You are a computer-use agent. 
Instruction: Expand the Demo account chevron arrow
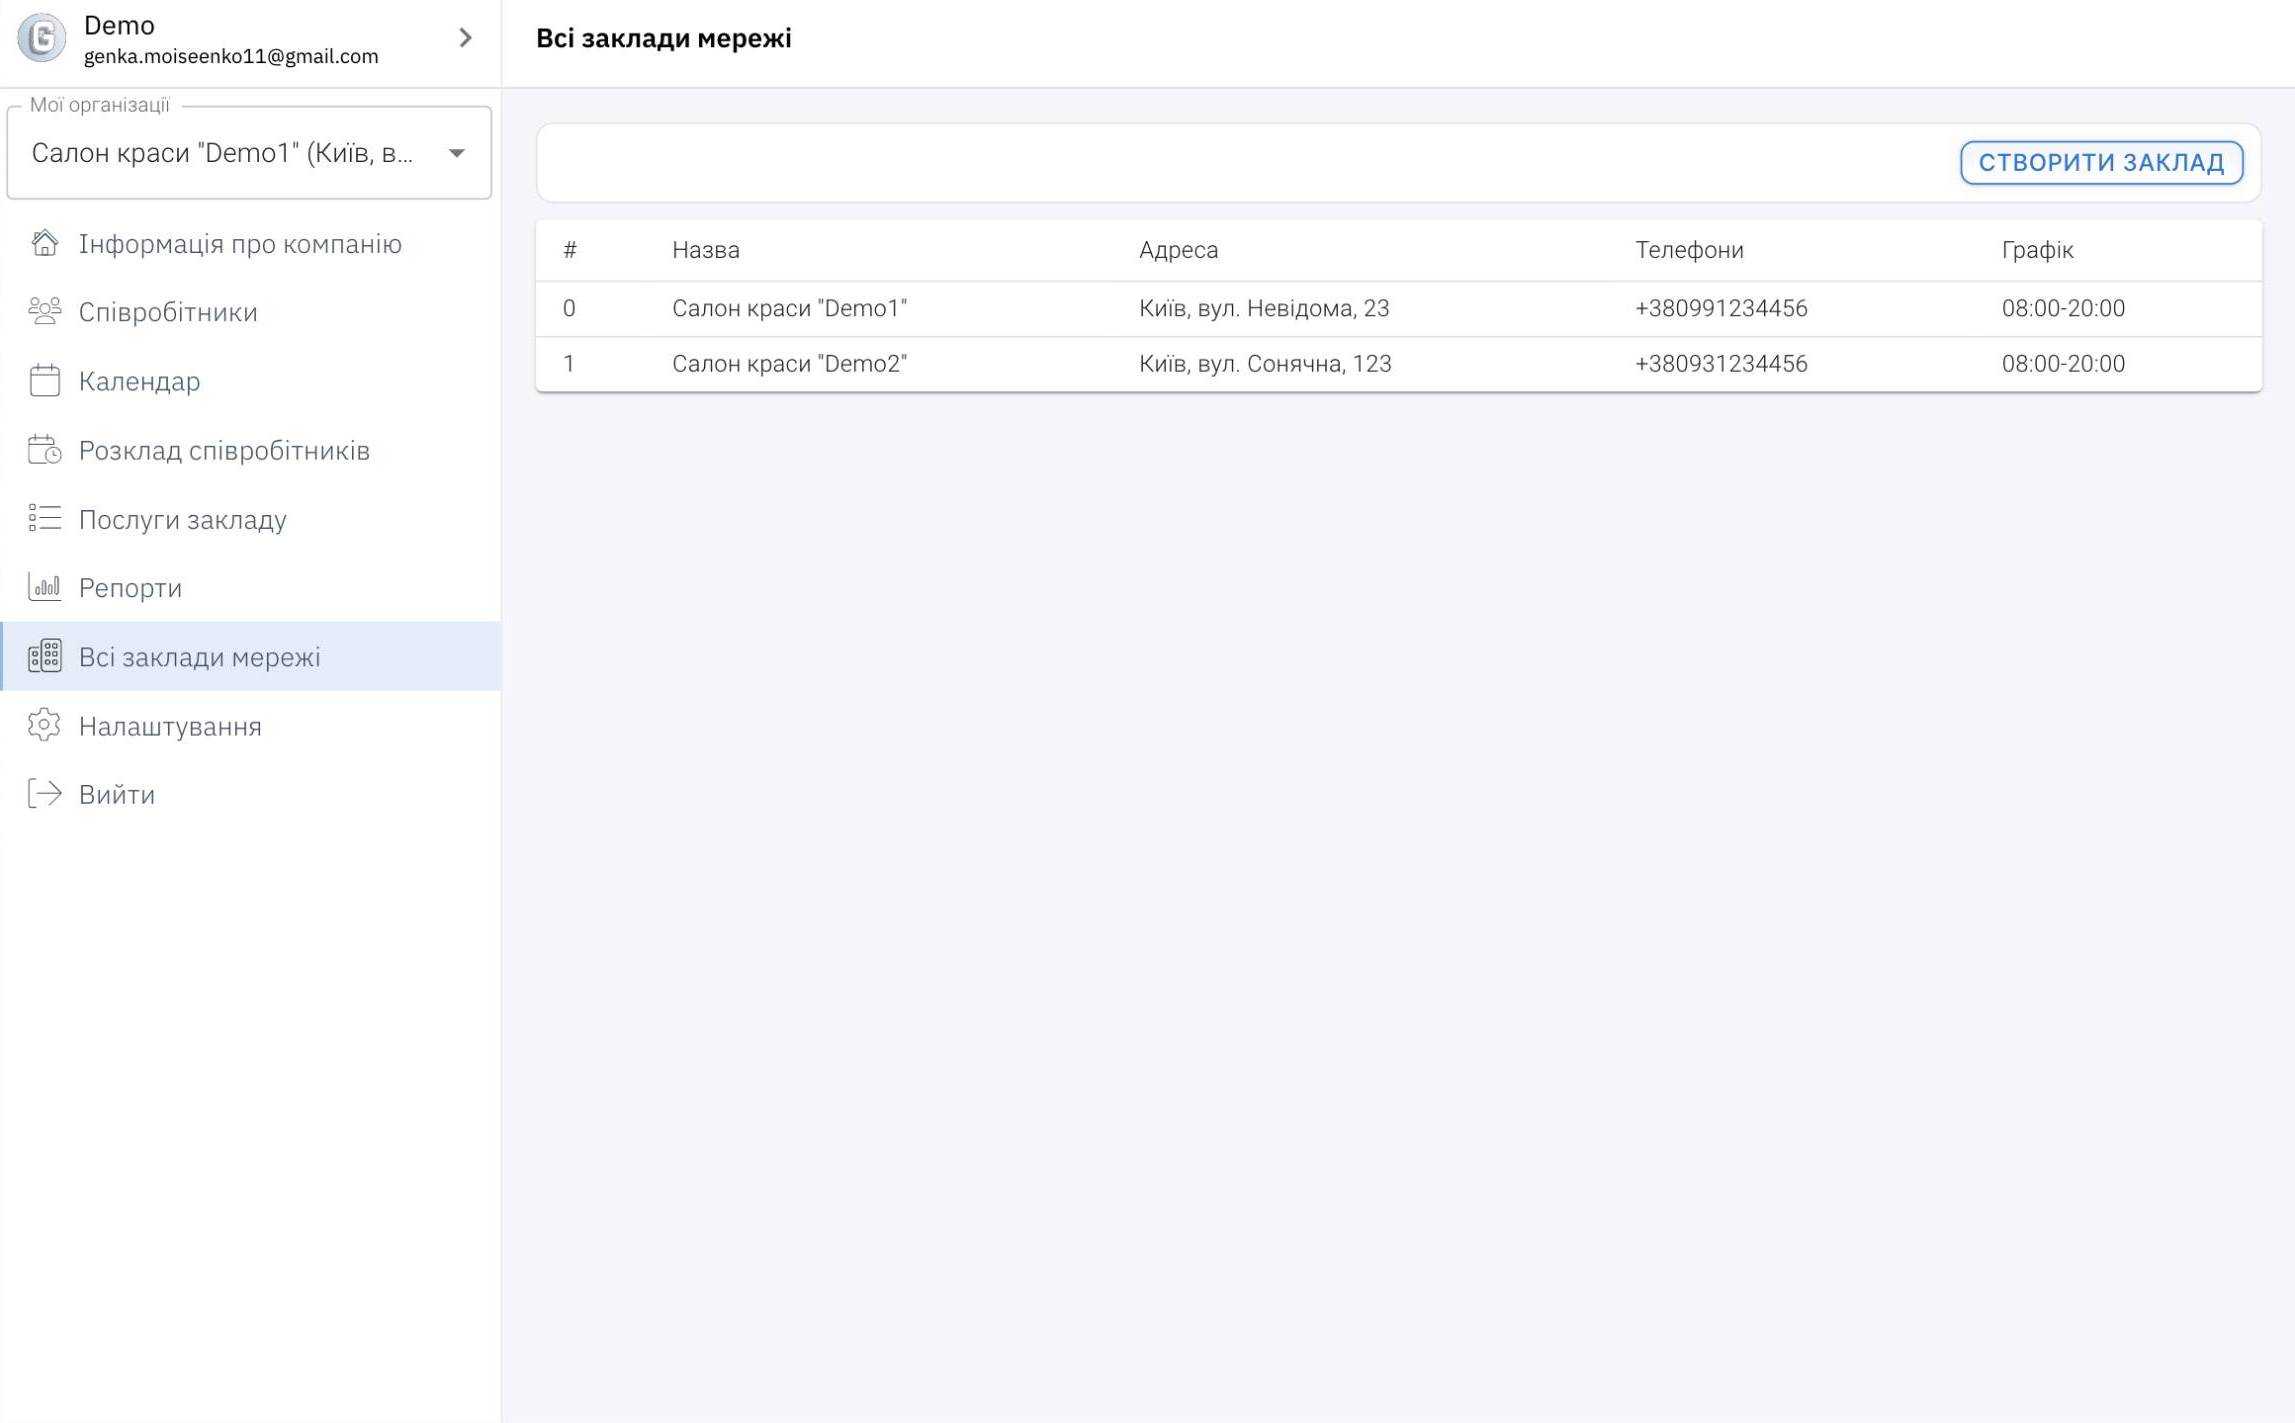pyautogui.click(x=465, y=38)
